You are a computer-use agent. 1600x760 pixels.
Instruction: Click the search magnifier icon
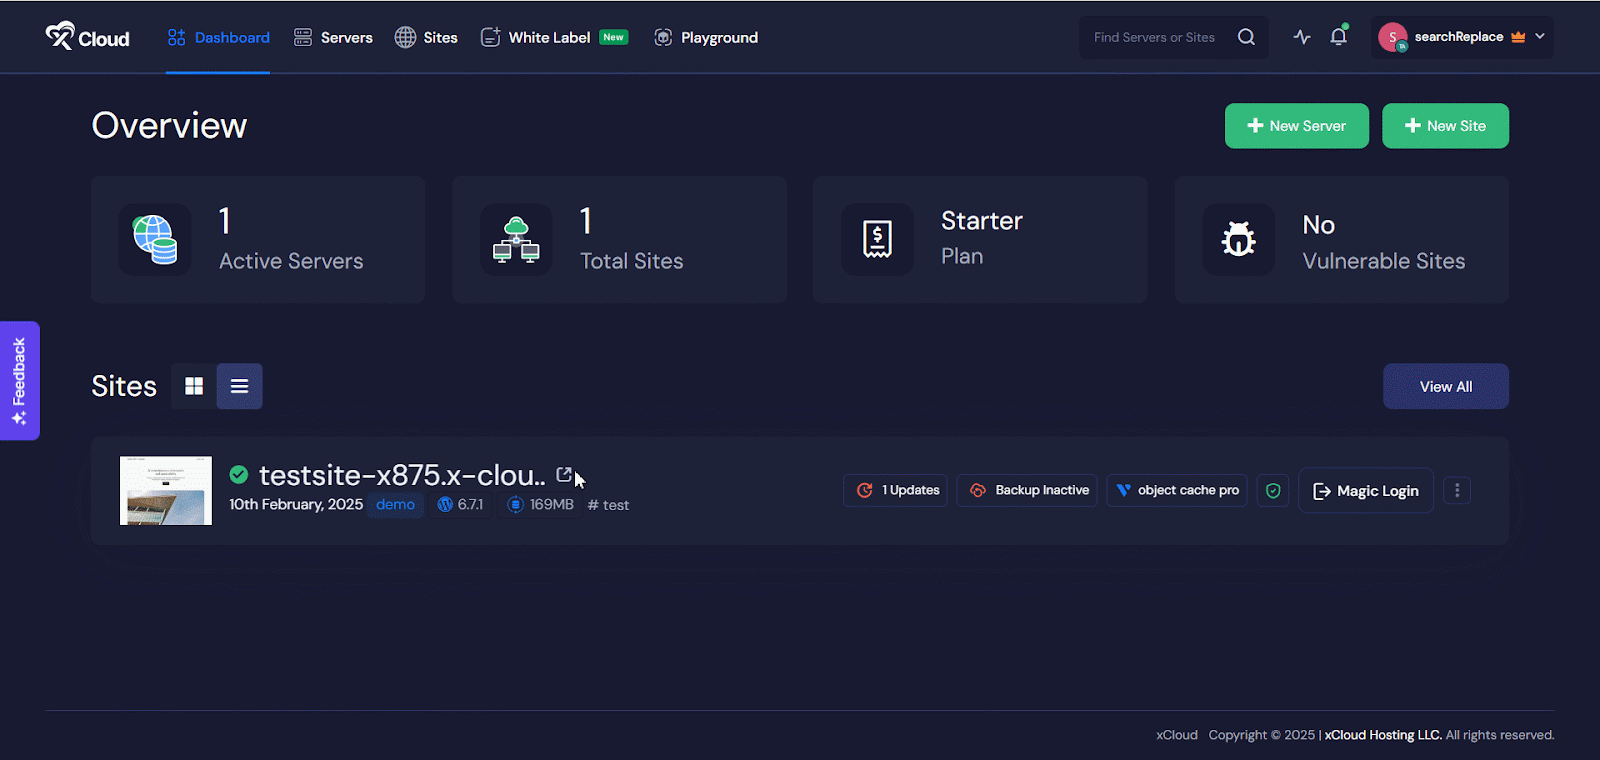pos(1246,37)
